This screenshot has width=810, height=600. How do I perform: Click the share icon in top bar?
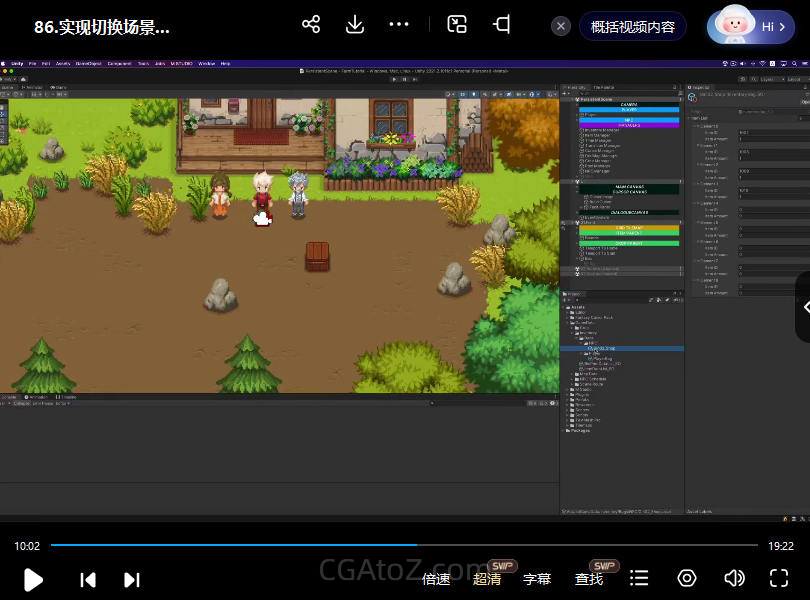[311, 25]
